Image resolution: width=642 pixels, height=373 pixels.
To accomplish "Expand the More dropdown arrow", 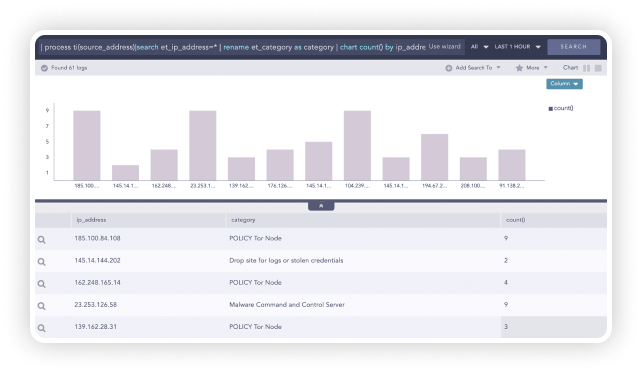I will [x=545, y=68].
